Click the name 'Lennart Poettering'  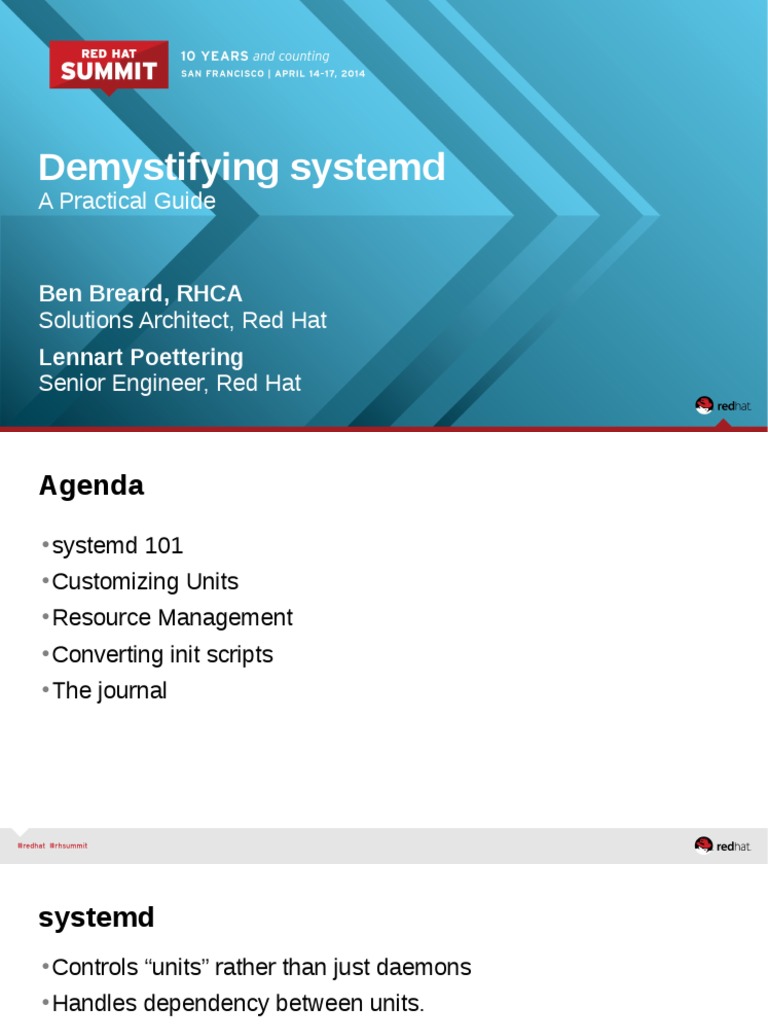(x=141, y=357)
